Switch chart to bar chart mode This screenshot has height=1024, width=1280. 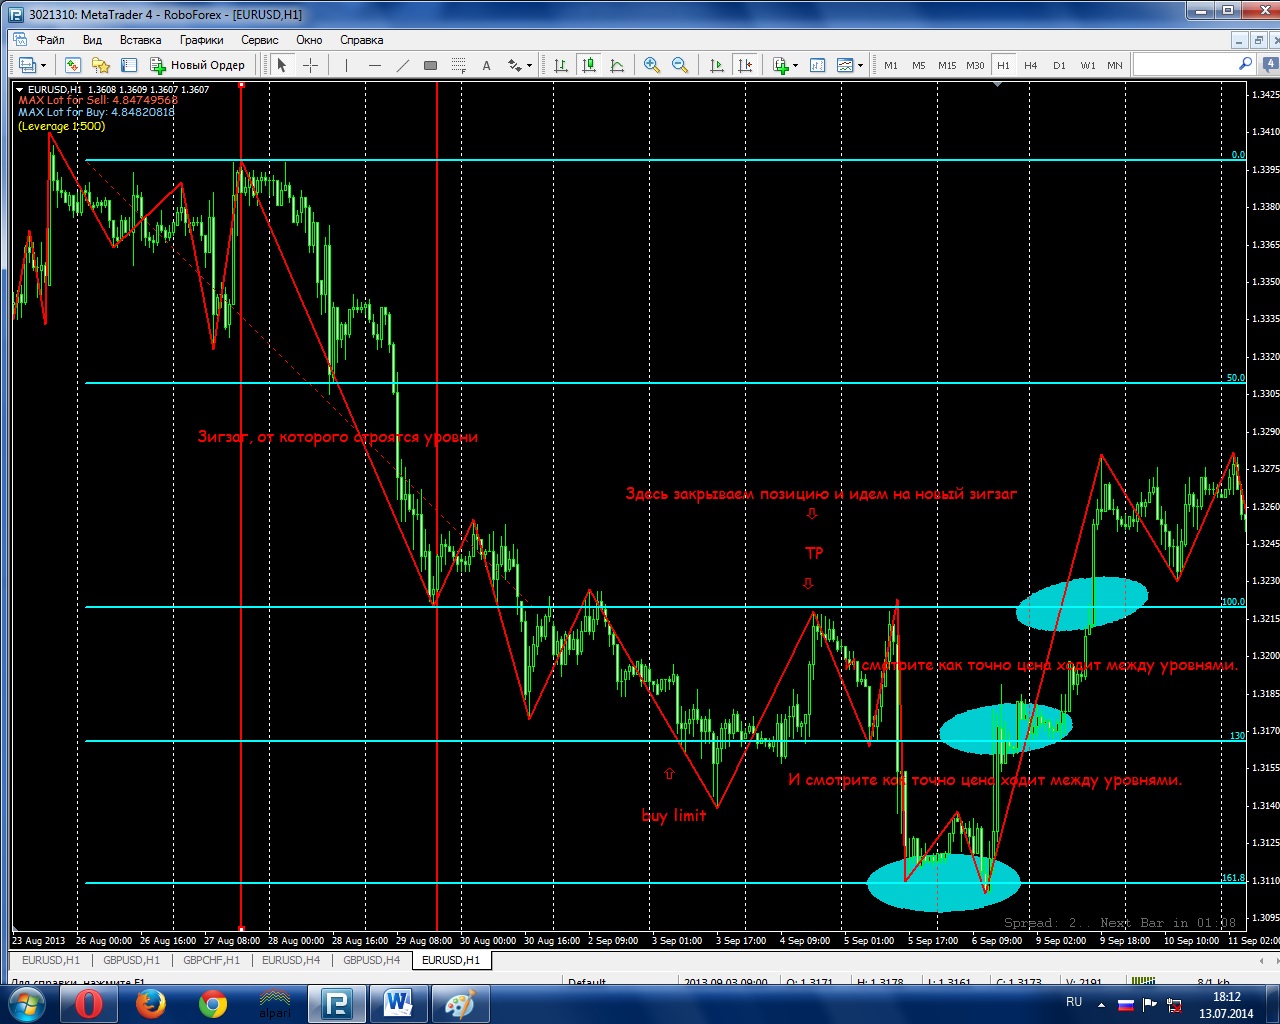click(561, 65)
